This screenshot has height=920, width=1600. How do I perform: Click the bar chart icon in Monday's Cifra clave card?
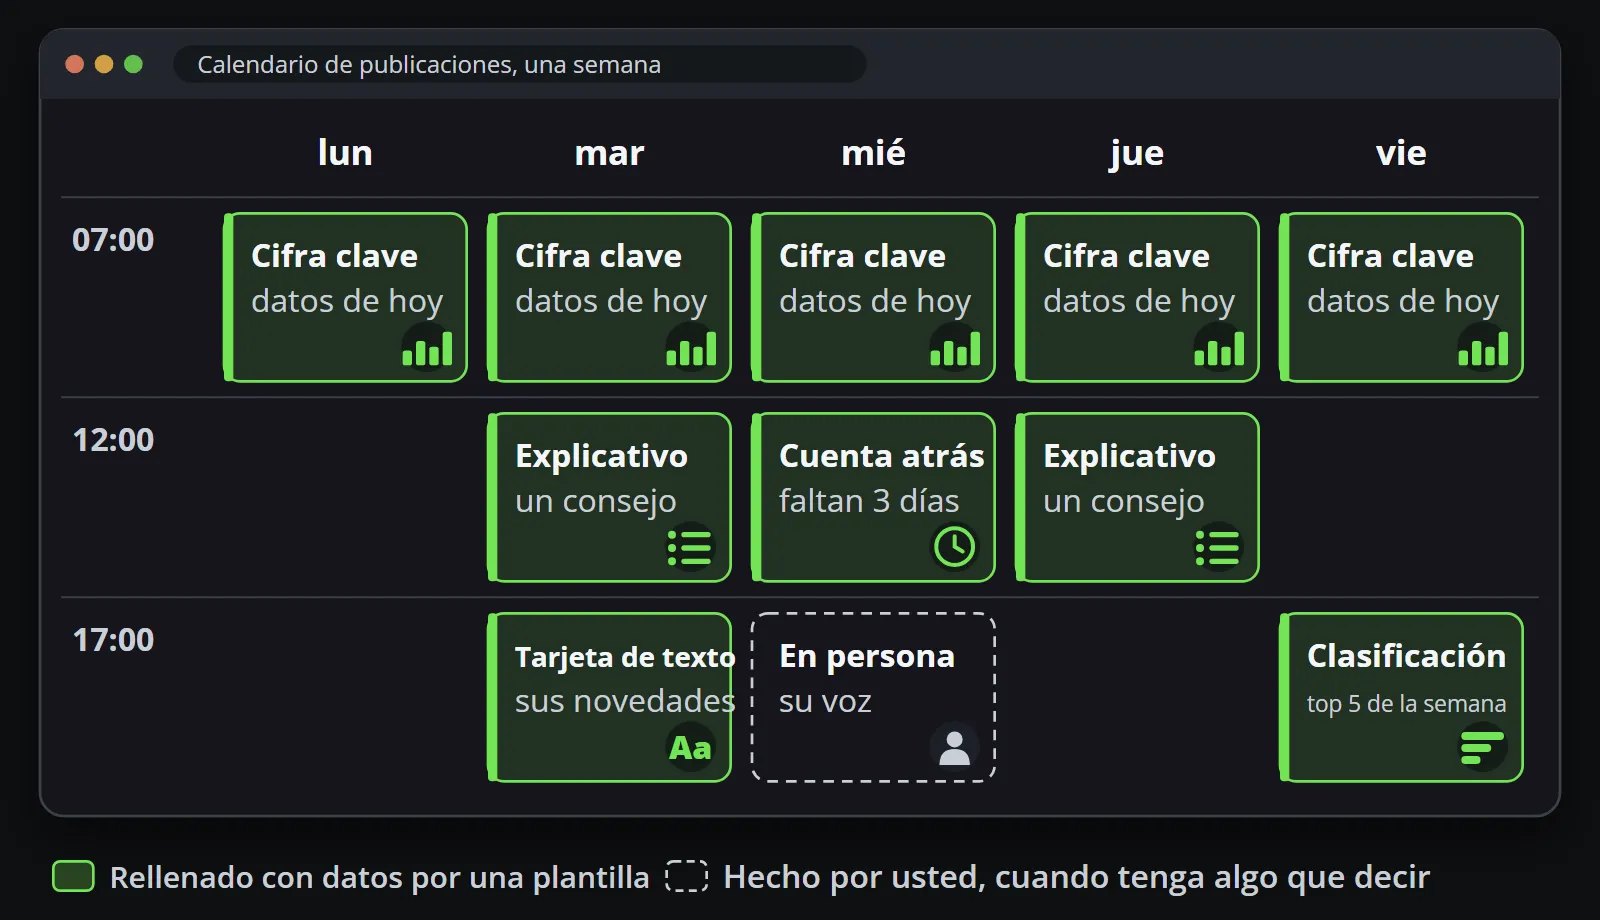point(427,348)
